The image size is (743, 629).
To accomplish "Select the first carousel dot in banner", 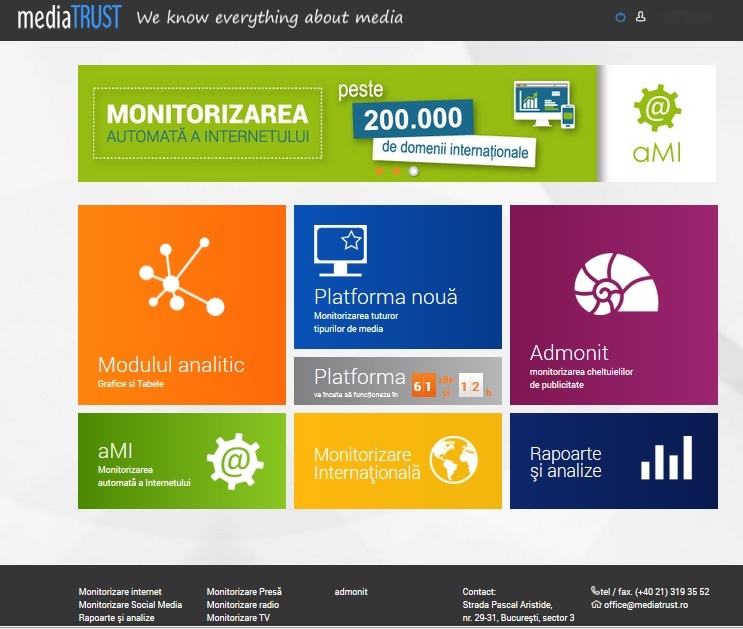I will pos(380,171).
